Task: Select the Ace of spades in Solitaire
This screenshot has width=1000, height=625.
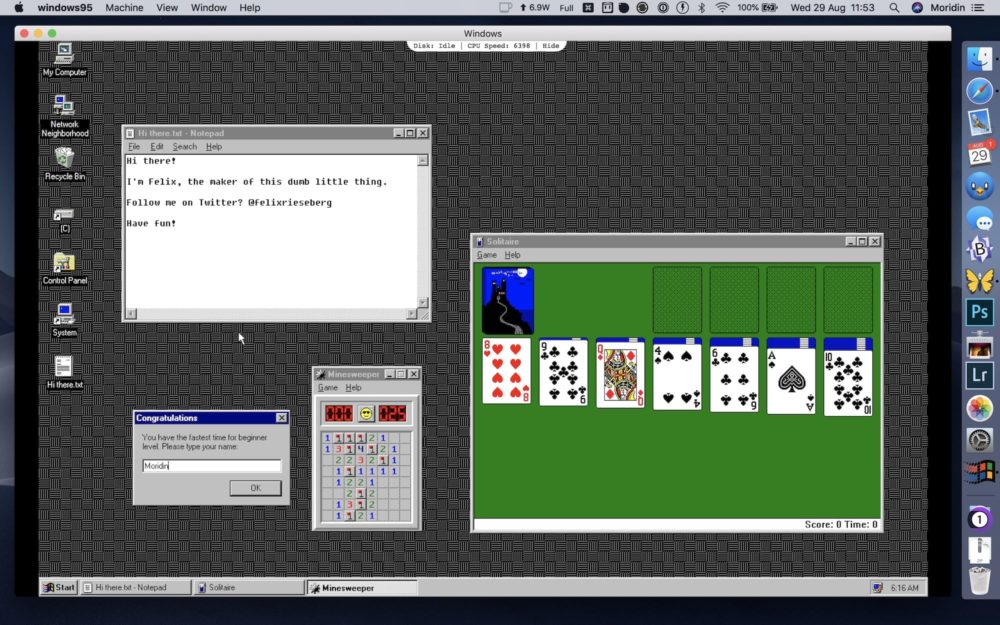Action: pos(791,381)
